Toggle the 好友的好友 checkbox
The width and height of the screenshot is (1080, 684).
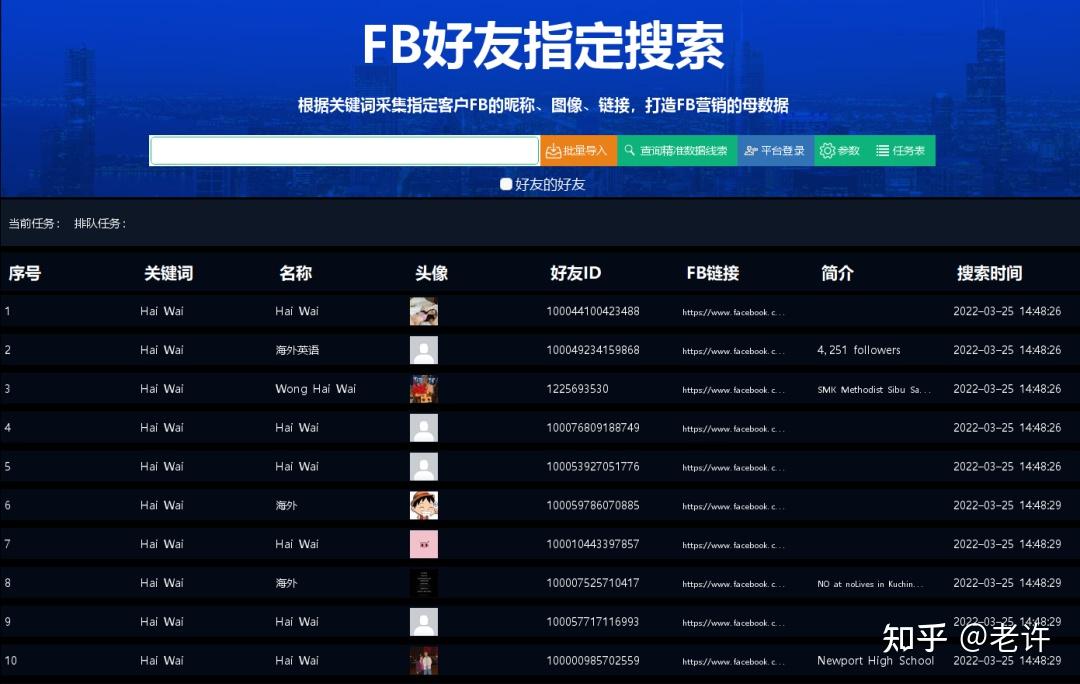point(507,184)
